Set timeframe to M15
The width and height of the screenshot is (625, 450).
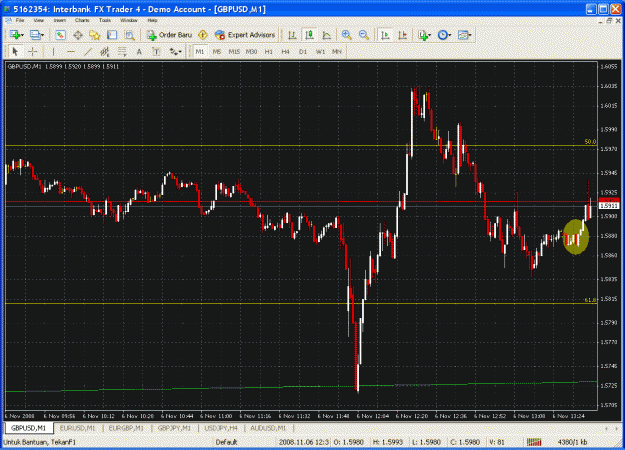pyautogui.click(x=234, y=51)
